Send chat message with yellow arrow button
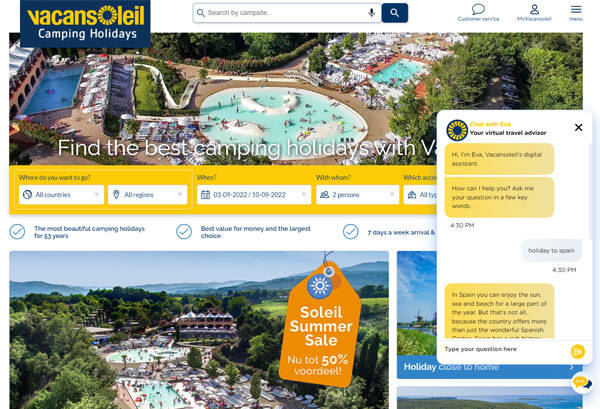The height and width of the screenshot is (409, 600). click(577, 351)
